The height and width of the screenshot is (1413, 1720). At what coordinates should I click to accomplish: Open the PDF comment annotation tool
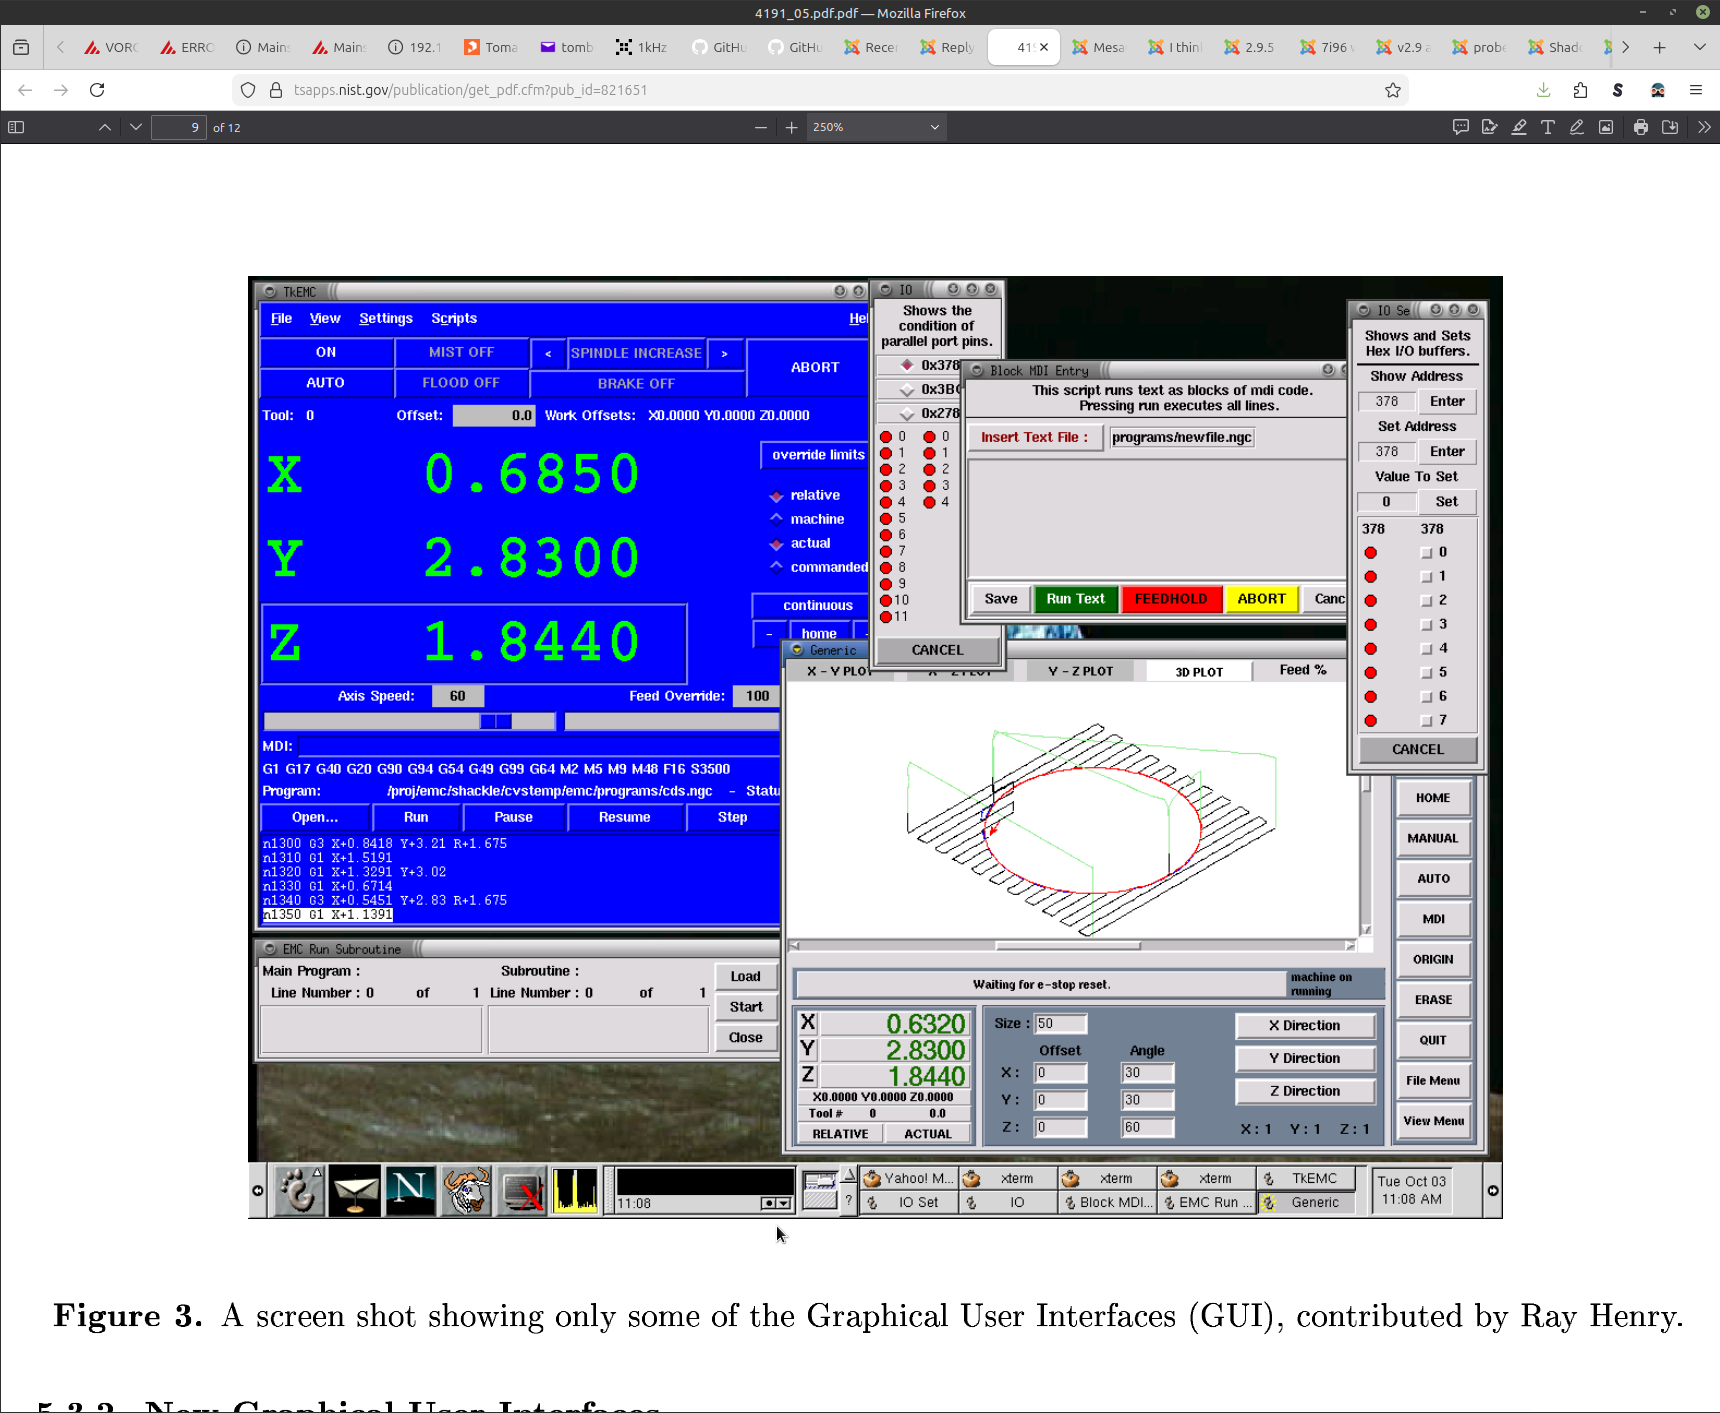click(1461, 127)
